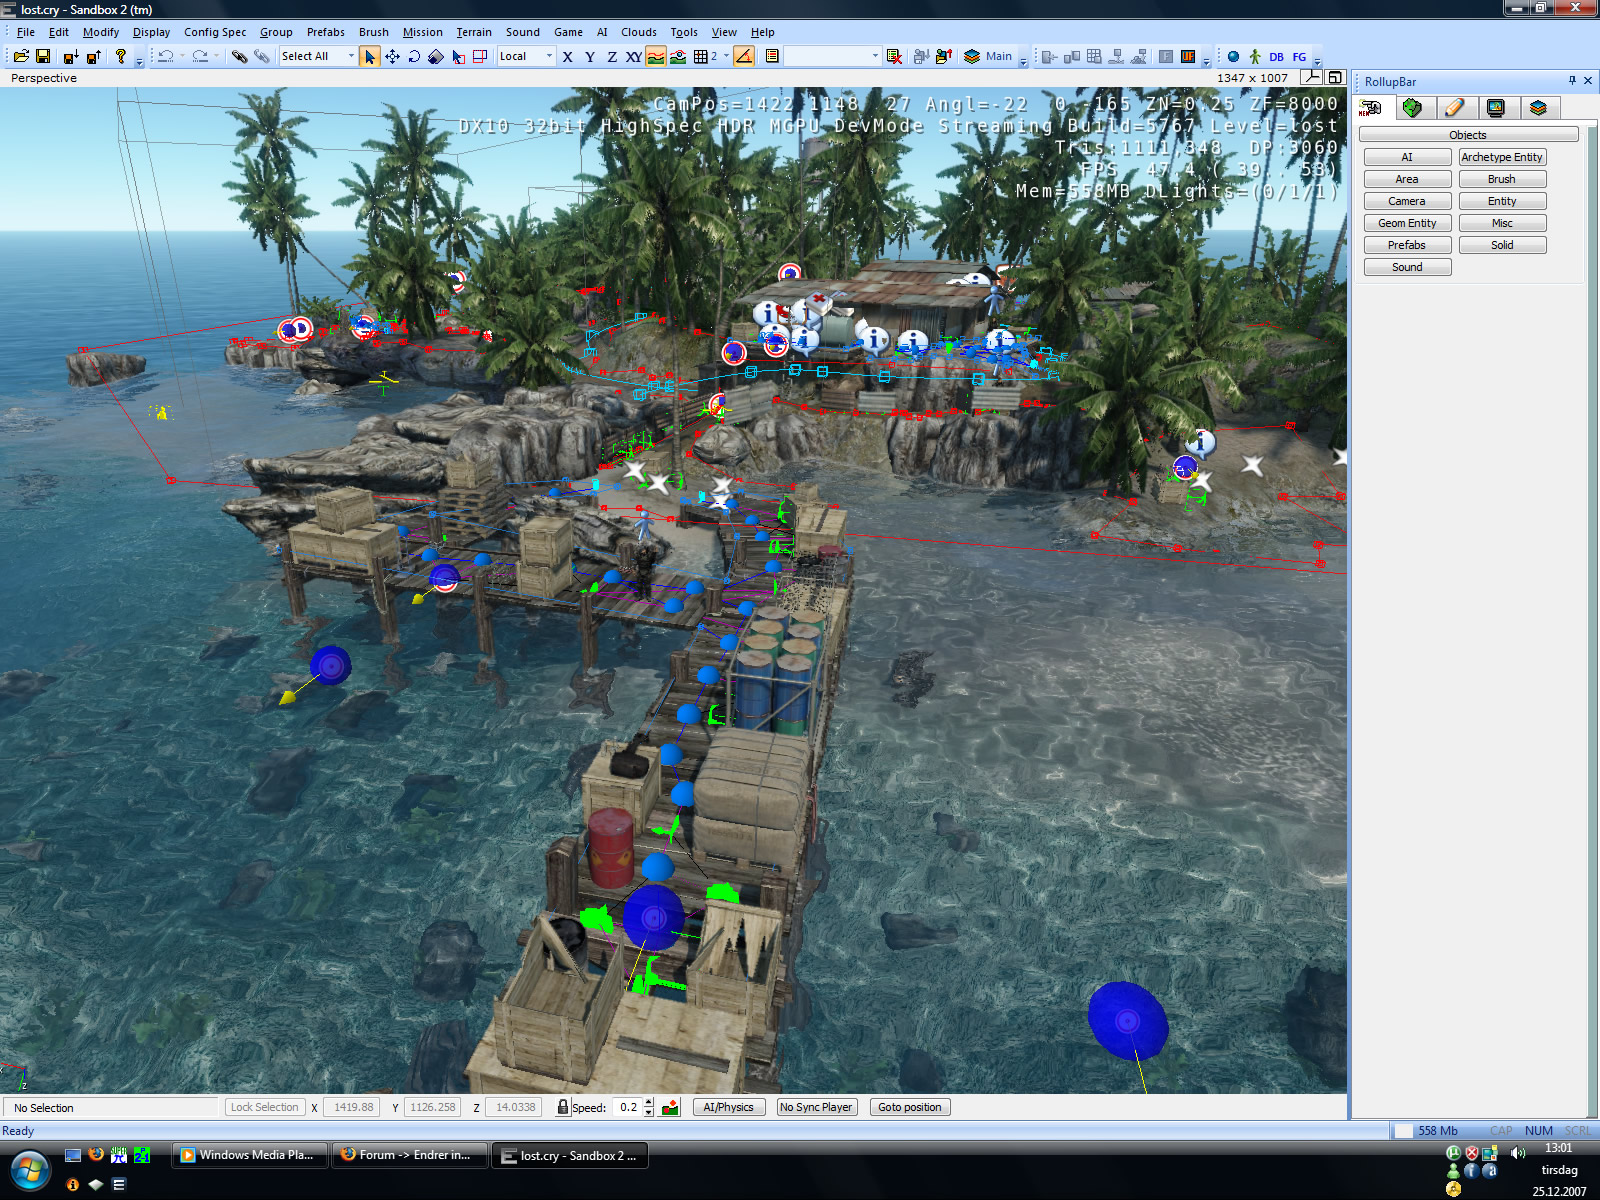1600x1200 pixels.
Task: Toggle AI/Physics simulation
Action: pyautogui.click(x=728, y=1107)
